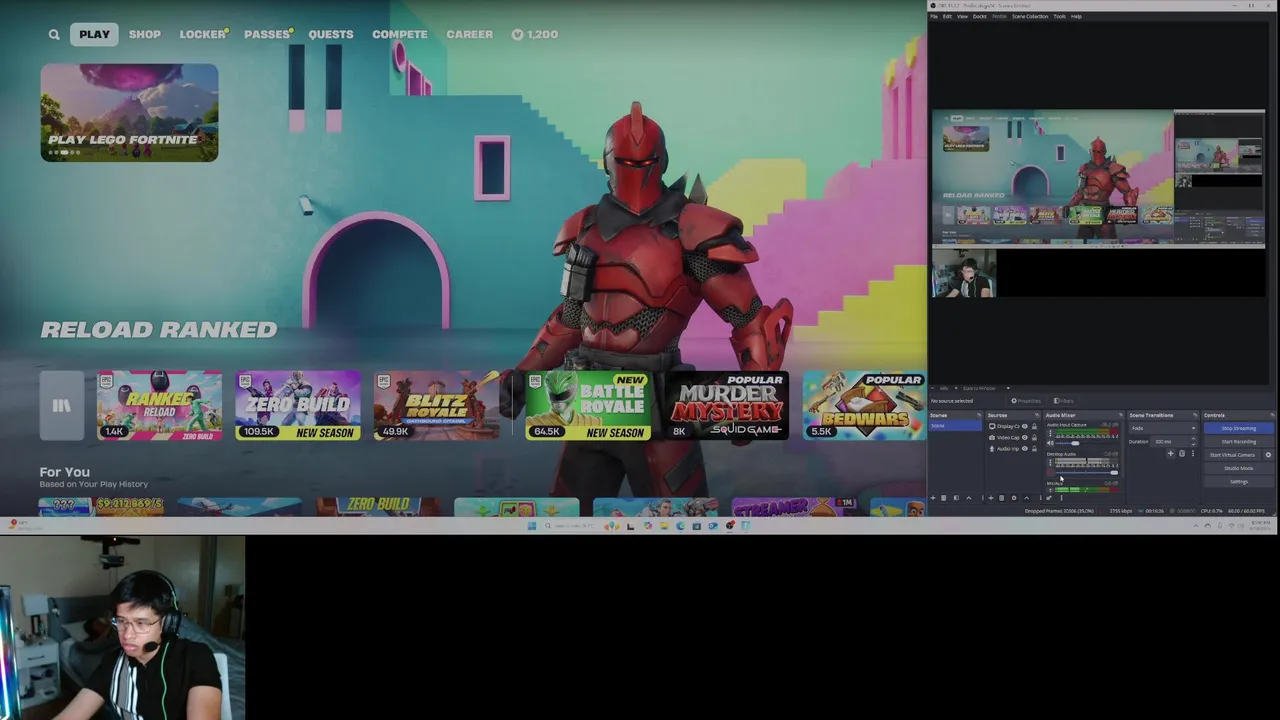Select the Bedwars game tile
Screen dimensions: 1280x720
coord(864,405)
